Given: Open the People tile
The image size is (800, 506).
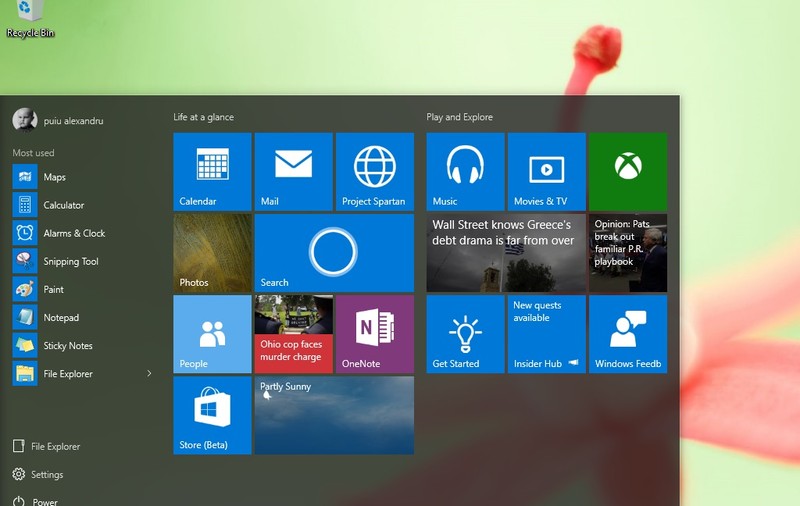Looking at the screenshot, I should click(212, 334).
